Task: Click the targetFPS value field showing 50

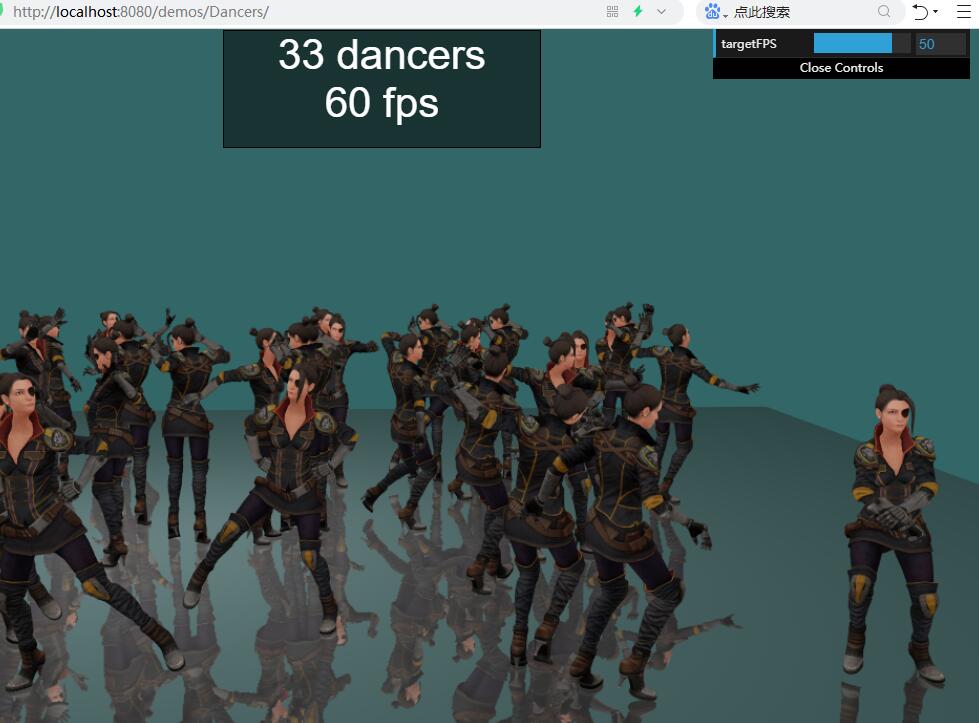Action: 940,44
